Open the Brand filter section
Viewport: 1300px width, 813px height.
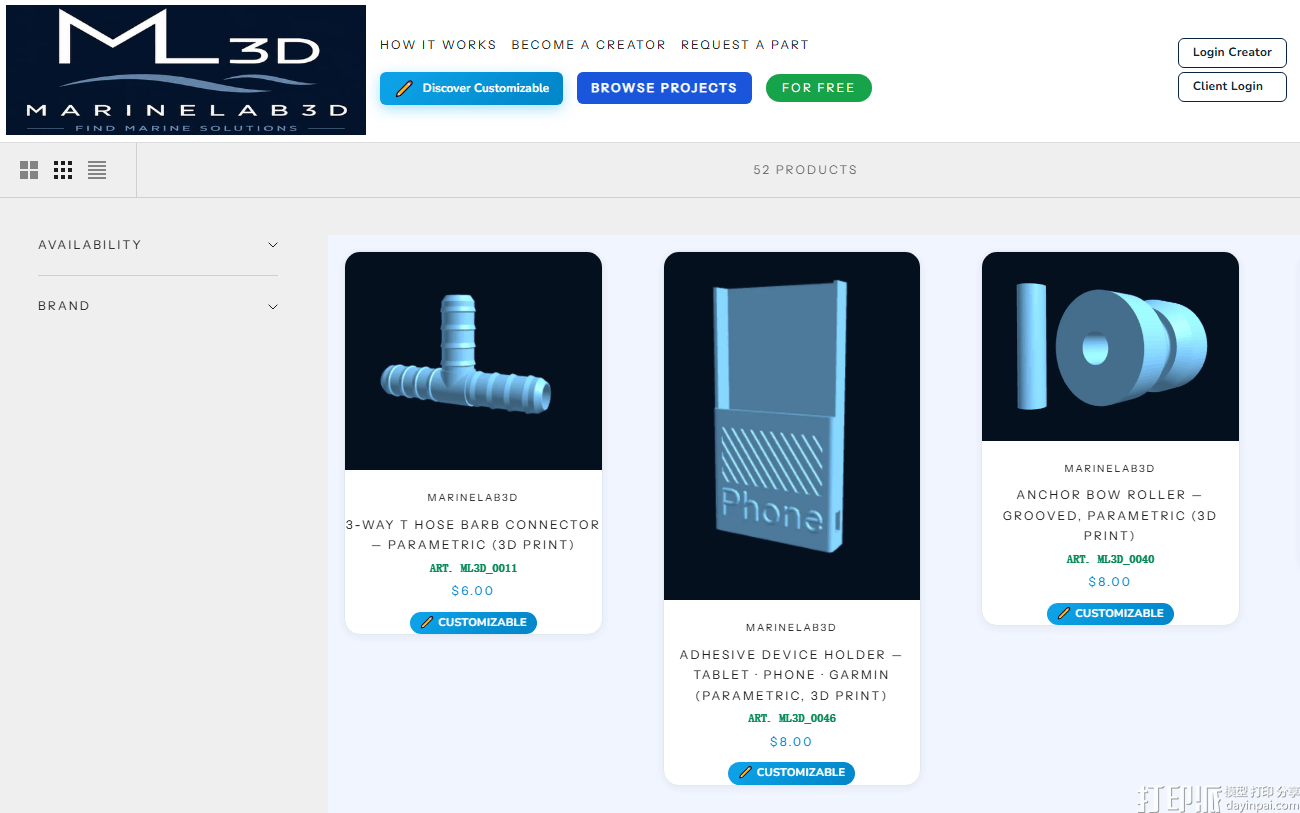(158, 306)
